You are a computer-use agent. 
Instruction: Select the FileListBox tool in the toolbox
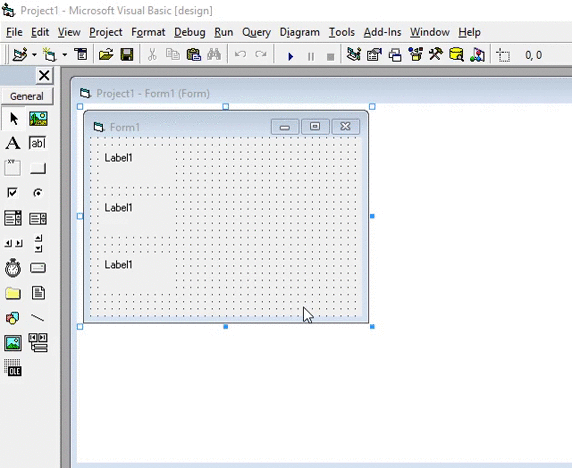coord(38,293)
